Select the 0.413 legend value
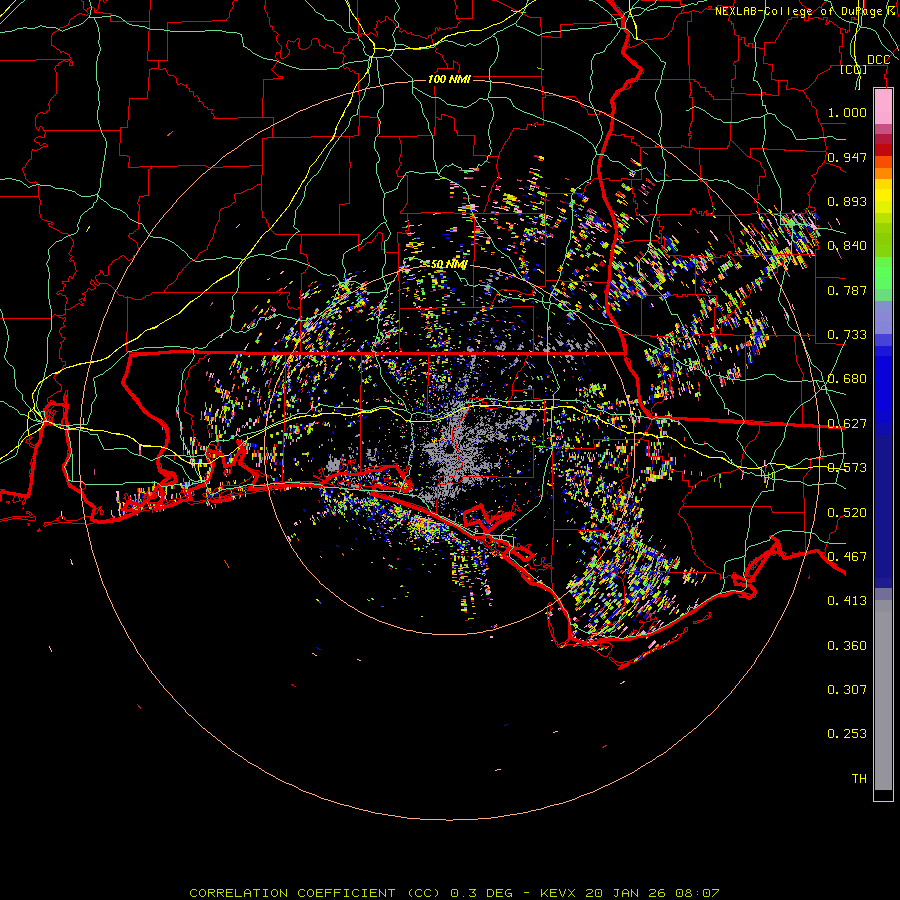 pyautogui.click(x=847, y=601)
